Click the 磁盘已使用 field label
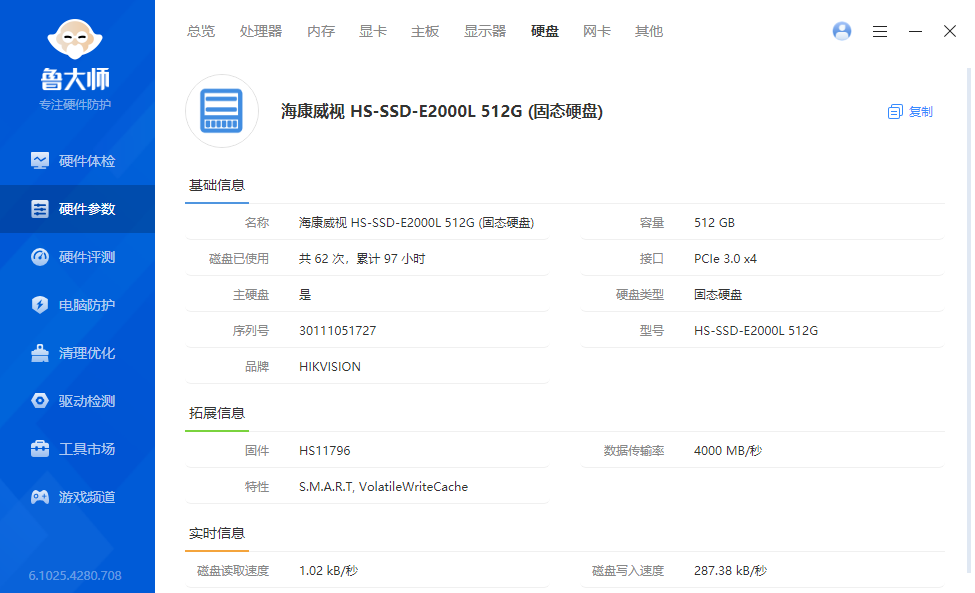Screen dimensions: 975x593 pos(239,259)
